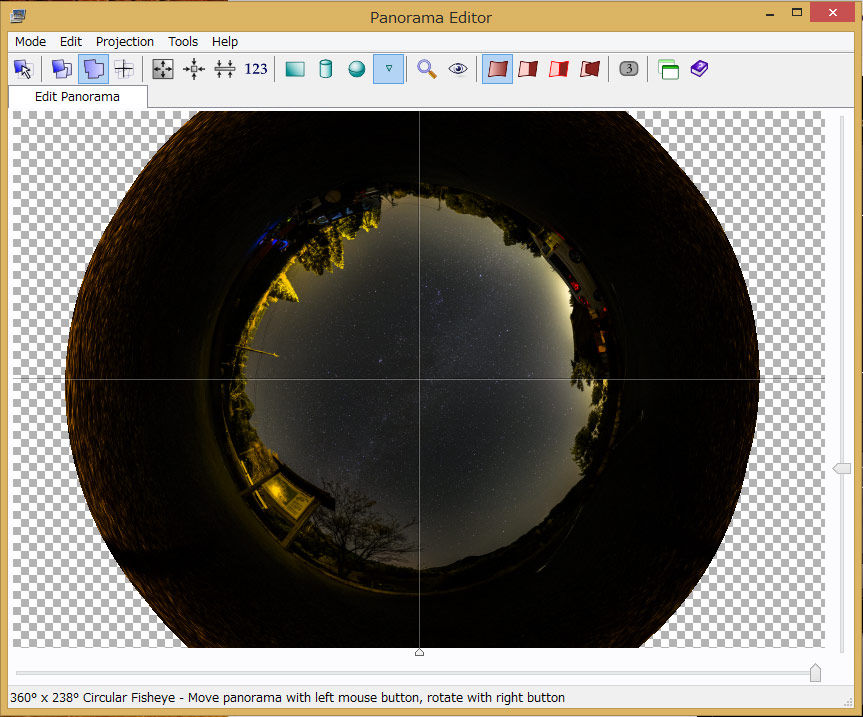
Task: Click the fit panorama four-arrows icon
Action: pos(163,69)
